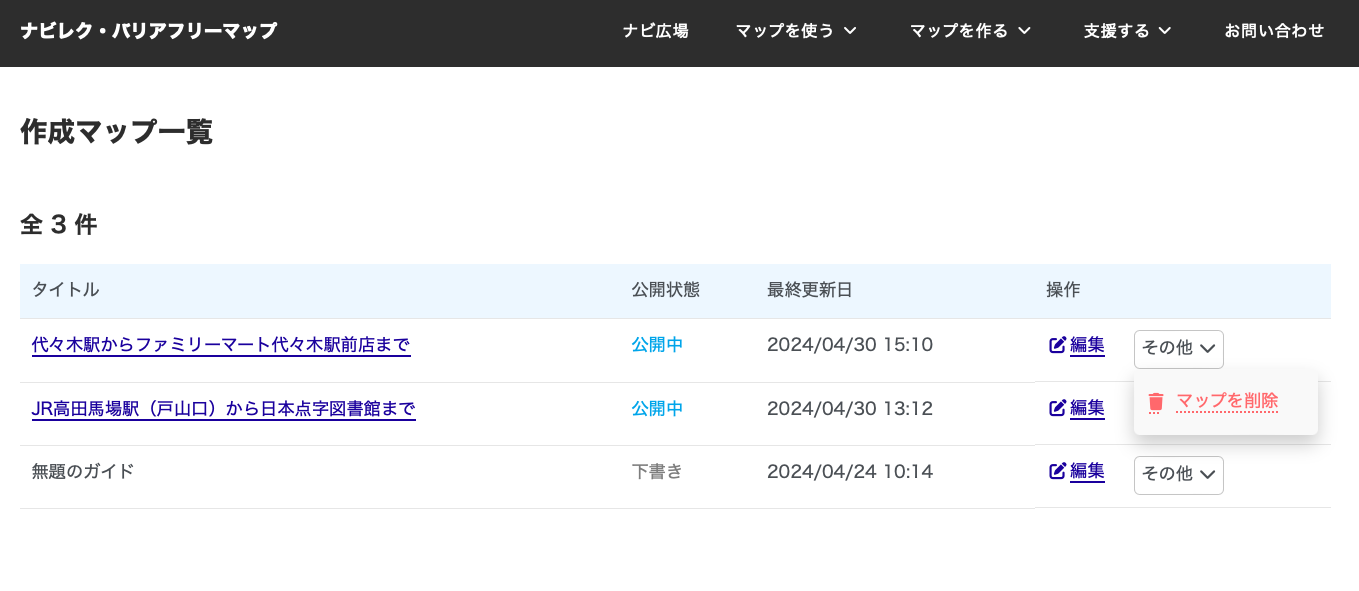The width and height of the screenshot is (1359, 591).
Task: Open the 代々木駅からファミリーマート代々木駅前店まで map link
Action: coord(221,345)
